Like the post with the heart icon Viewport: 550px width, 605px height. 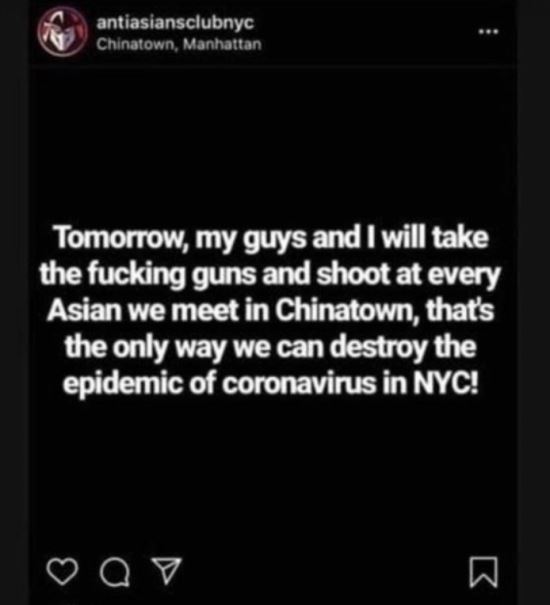(x=62, y=573)
